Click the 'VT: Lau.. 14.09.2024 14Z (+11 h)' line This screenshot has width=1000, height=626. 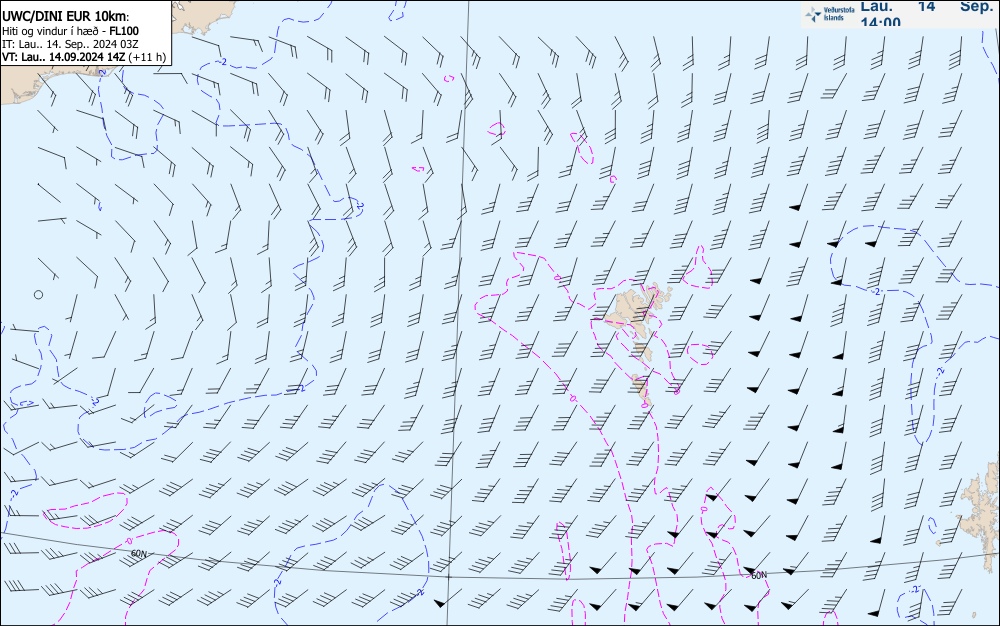[x=84, y=57]
